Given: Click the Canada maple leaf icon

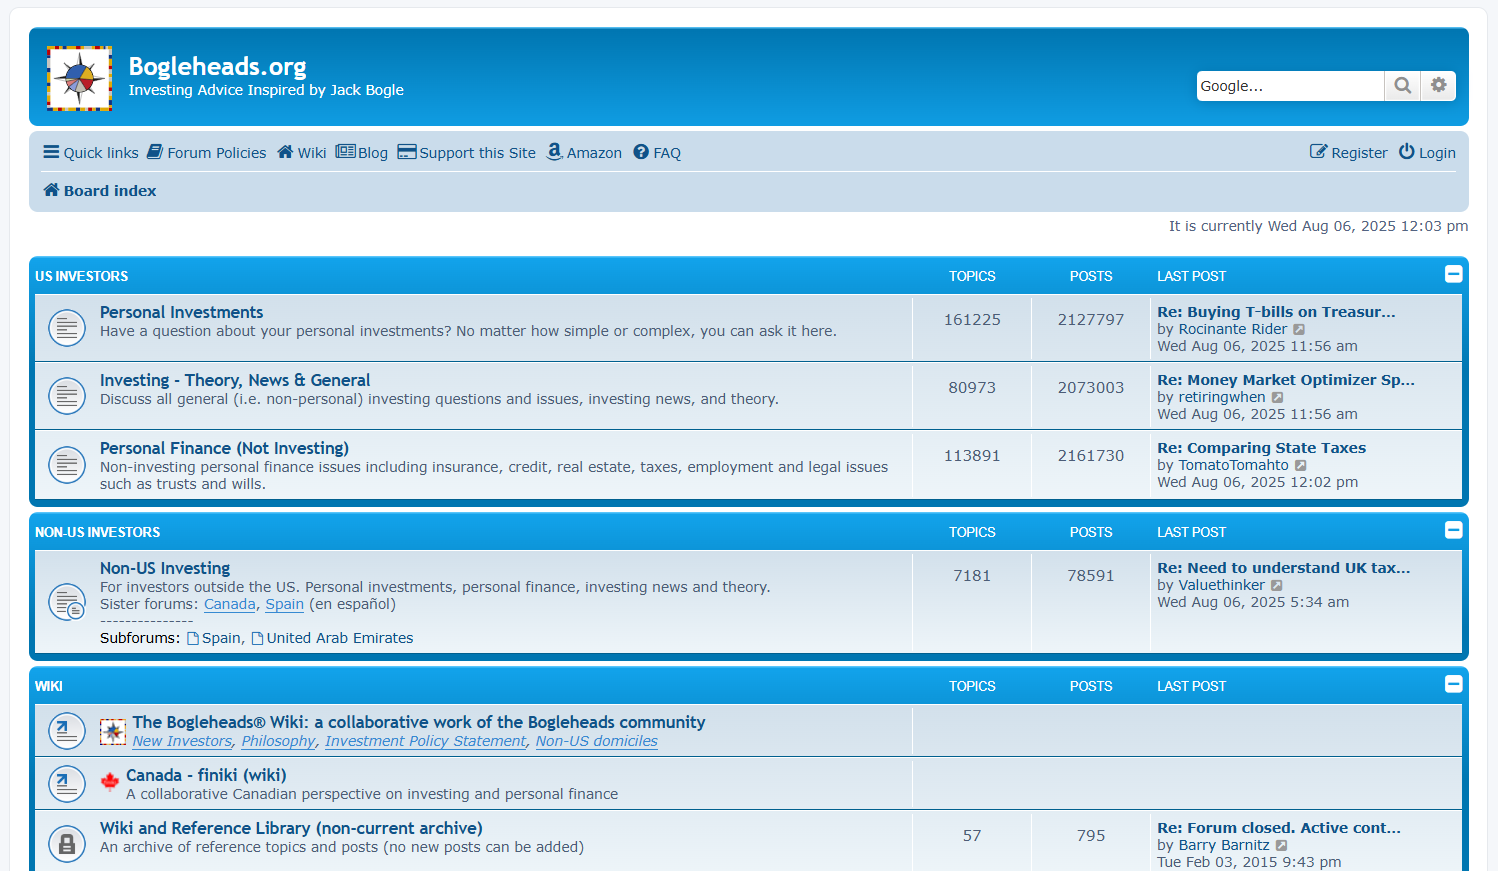Looking at the screenshot, I should tap(110, 781).
